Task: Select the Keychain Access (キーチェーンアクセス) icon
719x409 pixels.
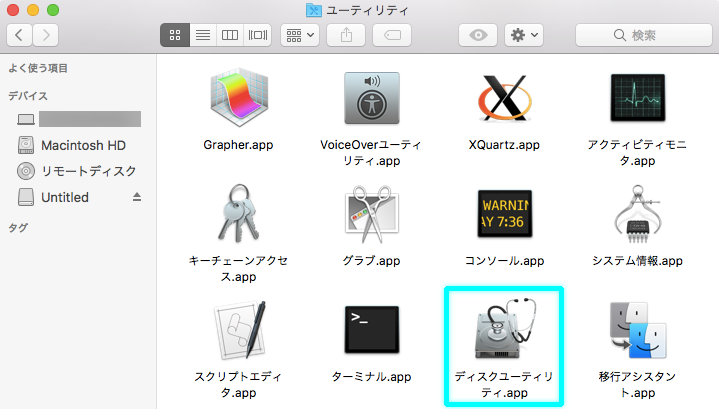Action: click(238, 213)
